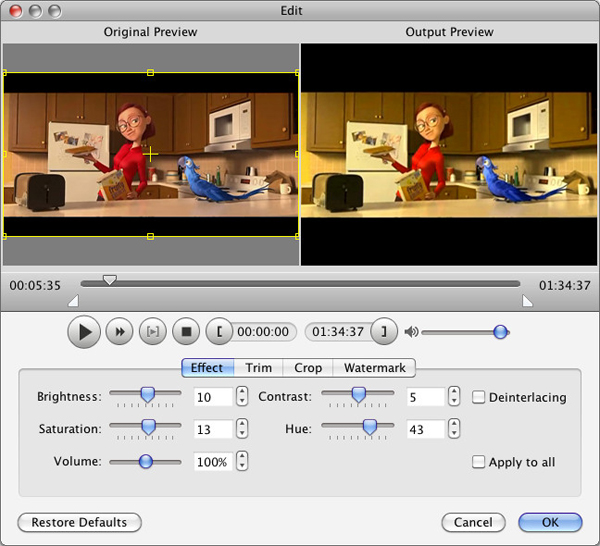Click the Output Preview video frame
Viewport: 600px width, 546px height.
[x=449, y=155]
